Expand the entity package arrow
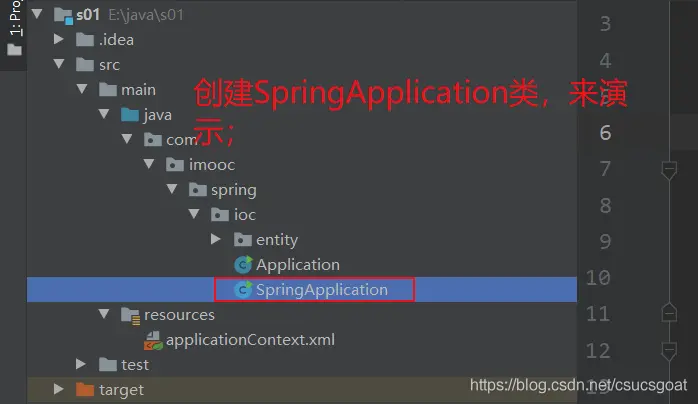The width and height of the screenshot is (698, 404). coord(216,239)
